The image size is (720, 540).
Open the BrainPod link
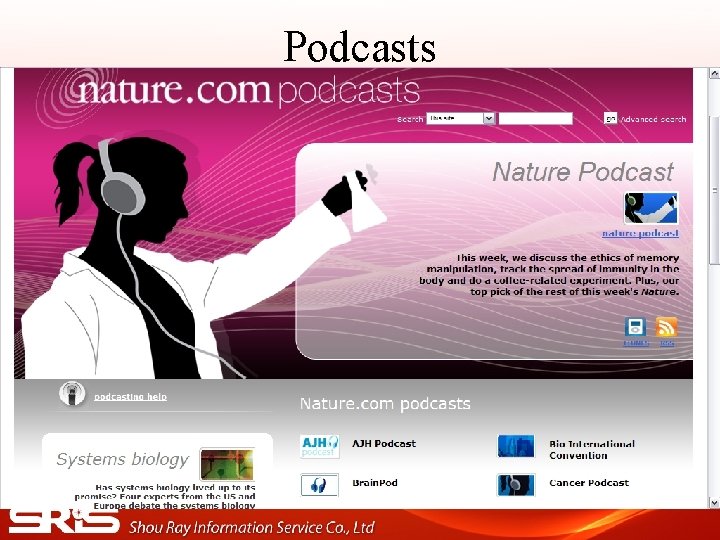click(x=375, y=483)
